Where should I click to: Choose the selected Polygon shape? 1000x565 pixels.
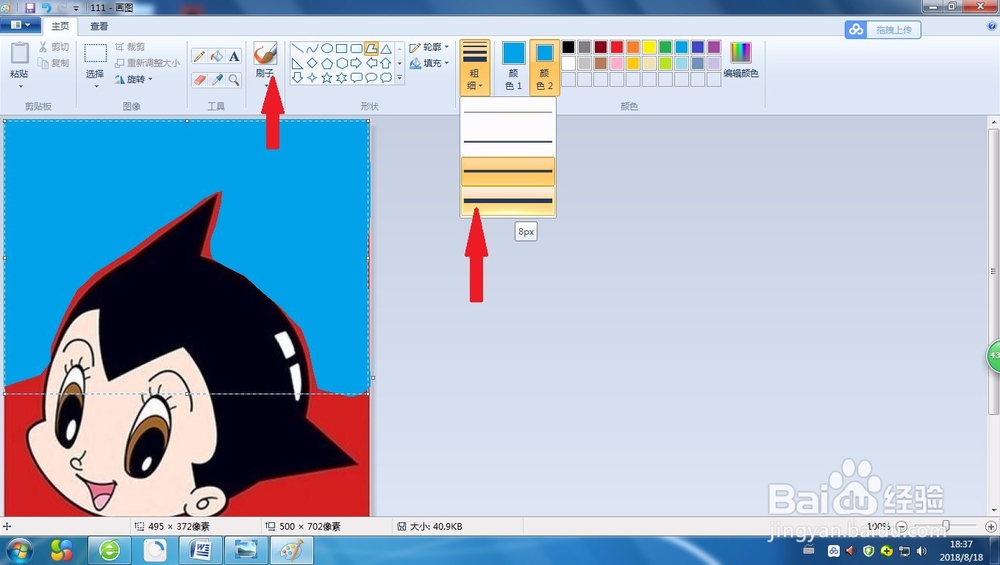tap(371, 48)
